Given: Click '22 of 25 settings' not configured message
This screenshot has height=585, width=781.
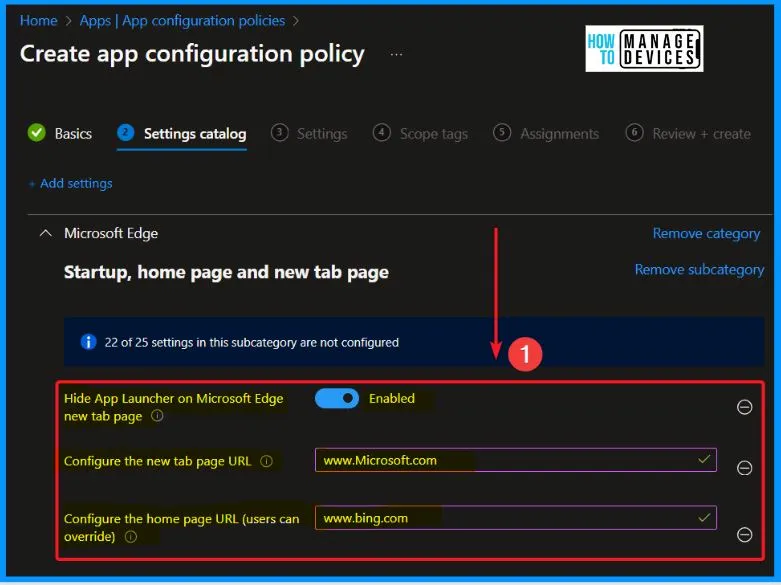Looking at the screenshot, I should click(x=252, y=342).
